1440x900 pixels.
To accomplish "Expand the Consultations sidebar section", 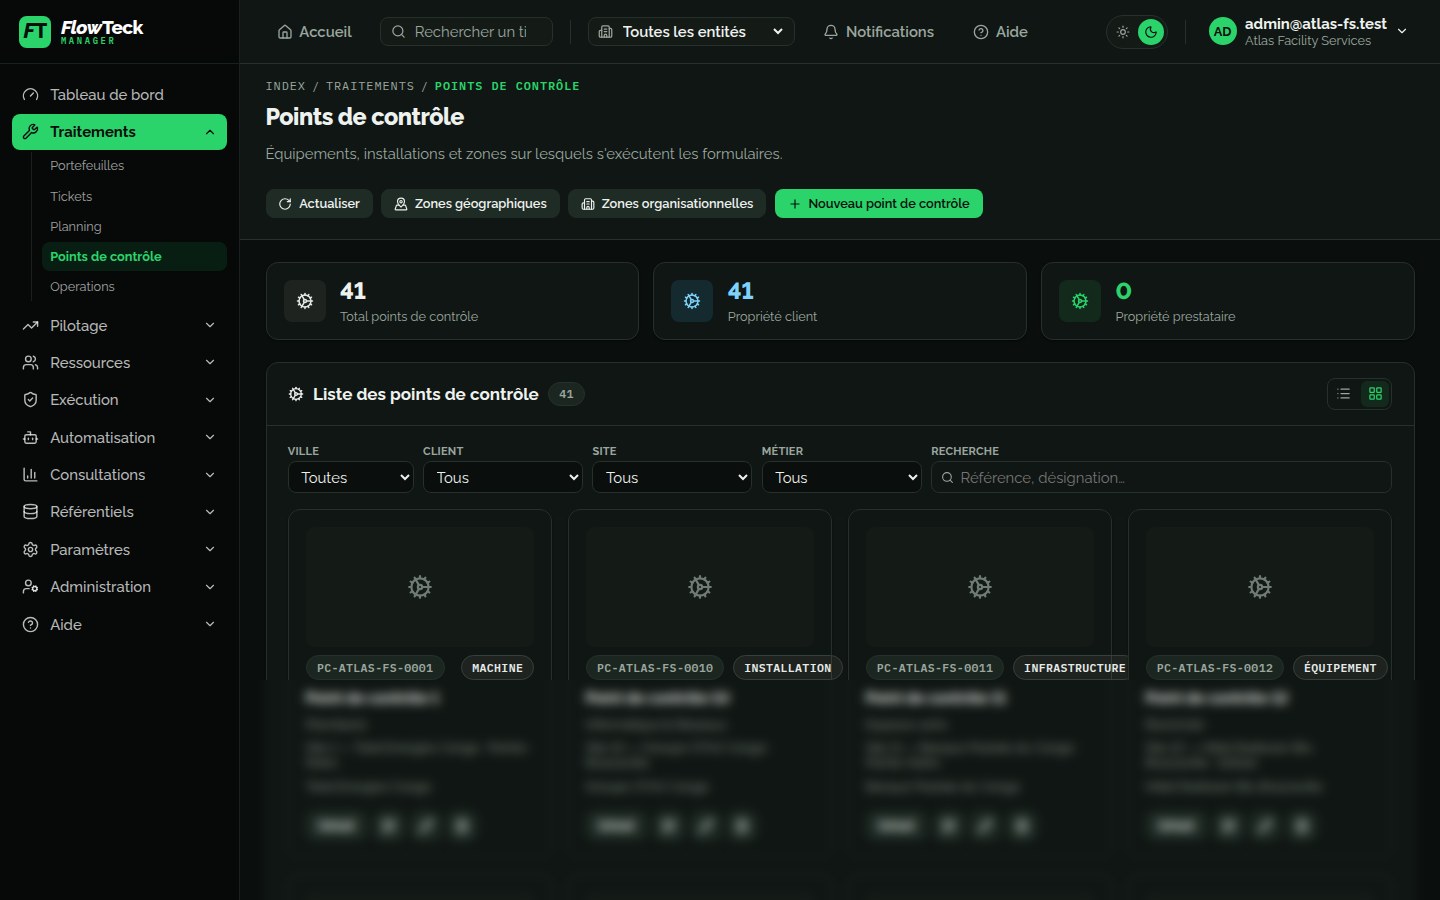I will (119, 475).
